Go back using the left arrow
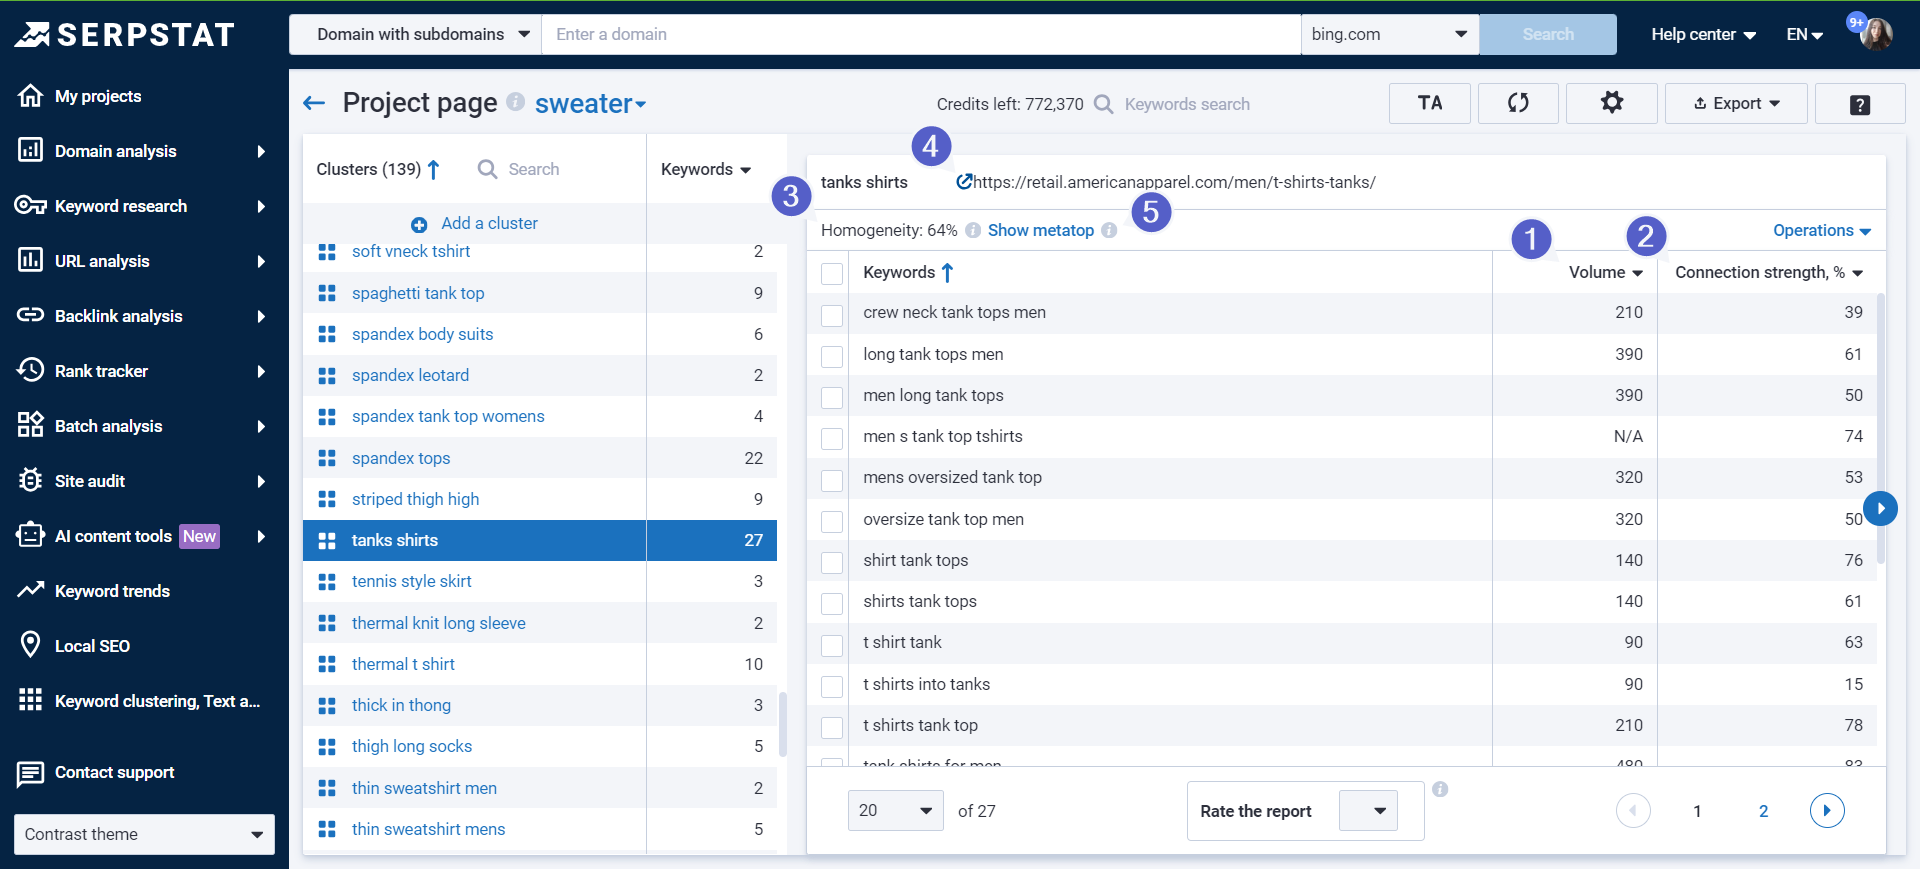Screen dimensions: 1920x869 point(314,103)
